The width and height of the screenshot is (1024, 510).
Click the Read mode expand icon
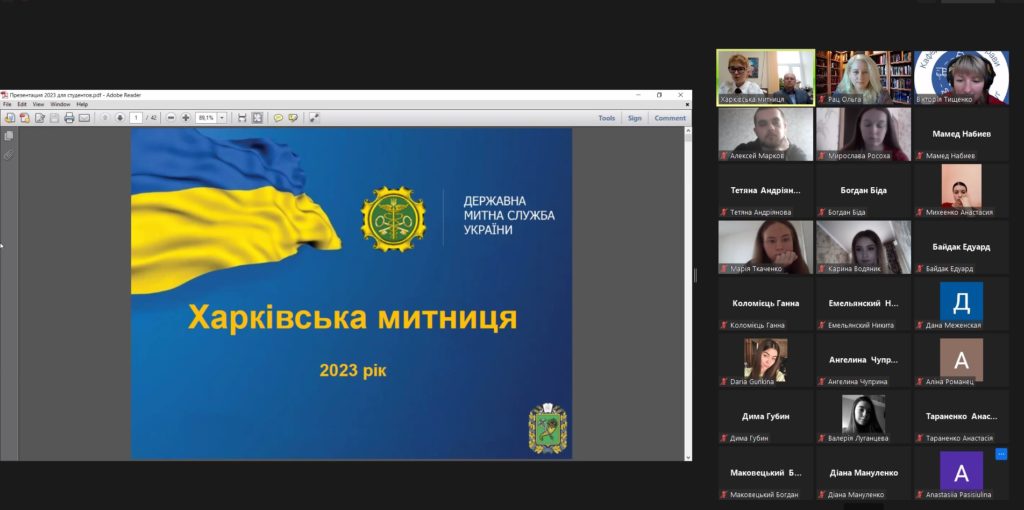[314, 118]
